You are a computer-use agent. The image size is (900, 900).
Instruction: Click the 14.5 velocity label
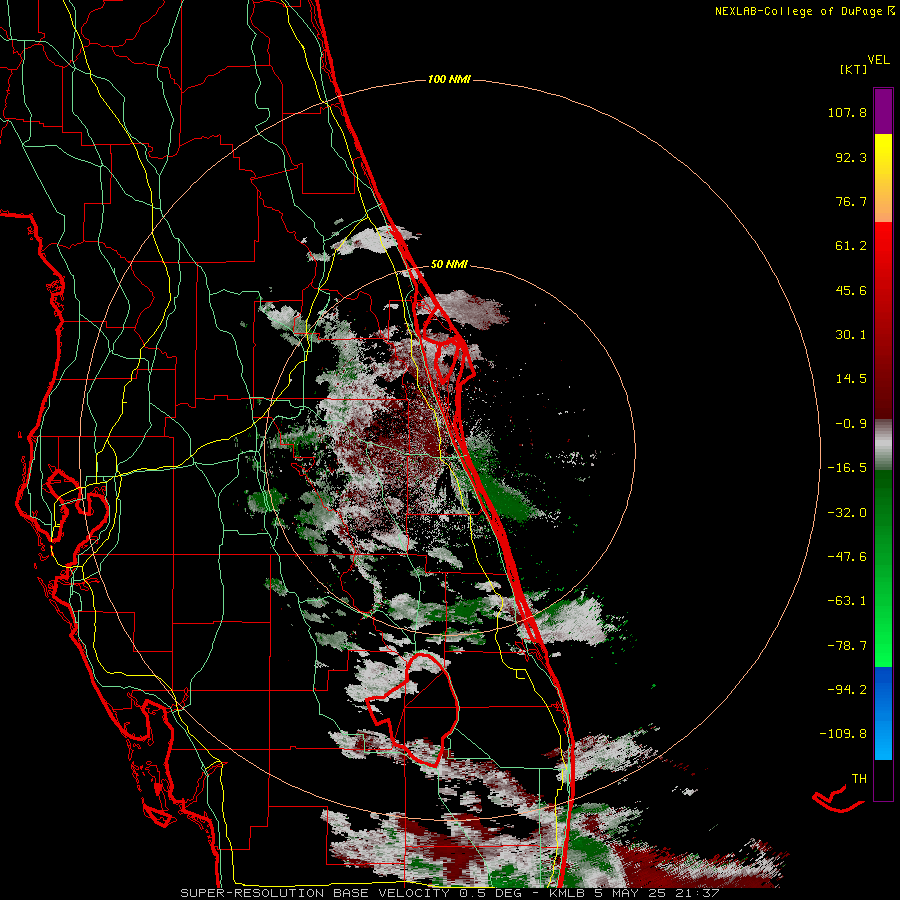[851, 379]
